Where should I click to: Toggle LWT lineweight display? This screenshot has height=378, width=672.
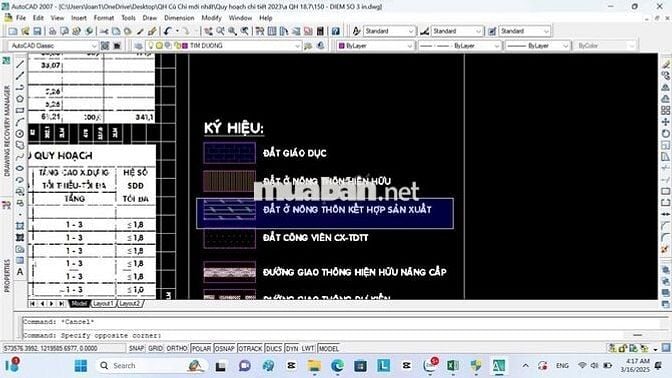tap(308, 348)
